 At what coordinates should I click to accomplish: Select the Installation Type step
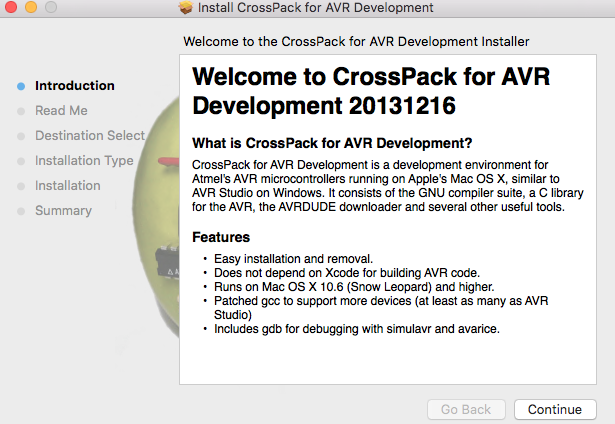[84, 161]
